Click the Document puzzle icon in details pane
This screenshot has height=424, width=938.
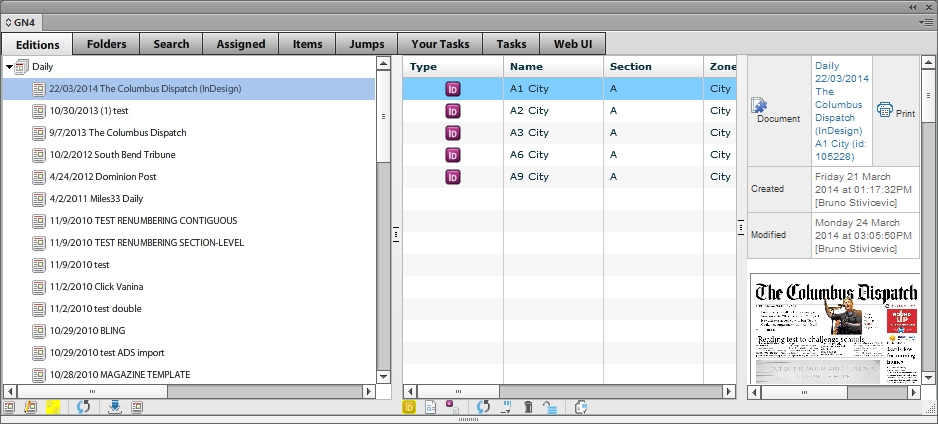759,105
